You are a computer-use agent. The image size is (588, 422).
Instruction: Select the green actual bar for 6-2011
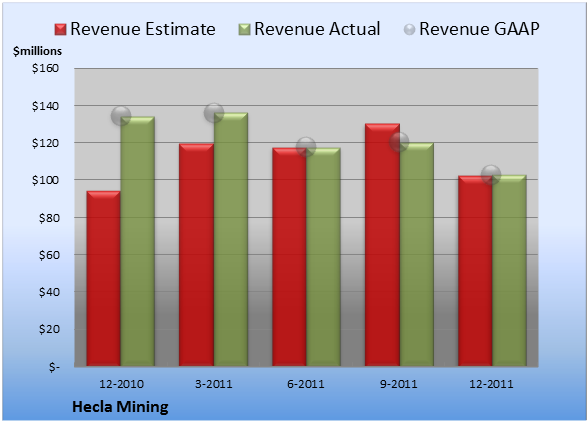323,257
